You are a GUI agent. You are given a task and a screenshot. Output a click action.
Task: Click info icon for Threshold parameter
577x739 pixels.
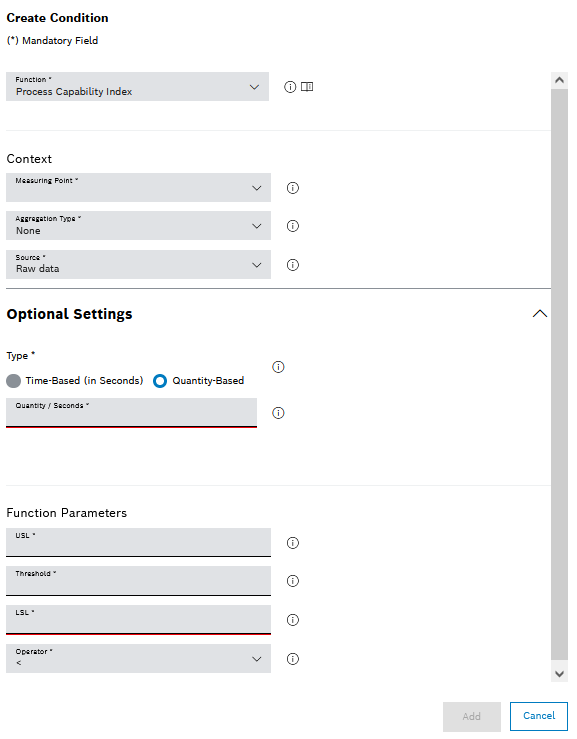(x=293, y=581)
